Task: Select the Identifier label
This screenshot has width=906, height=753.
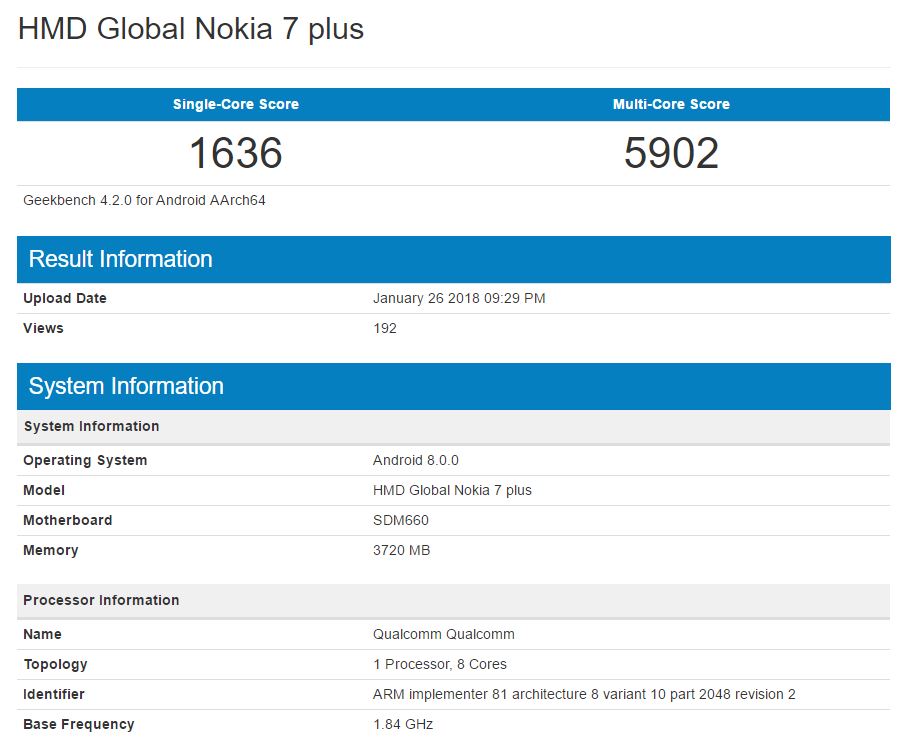Action: 54,694
